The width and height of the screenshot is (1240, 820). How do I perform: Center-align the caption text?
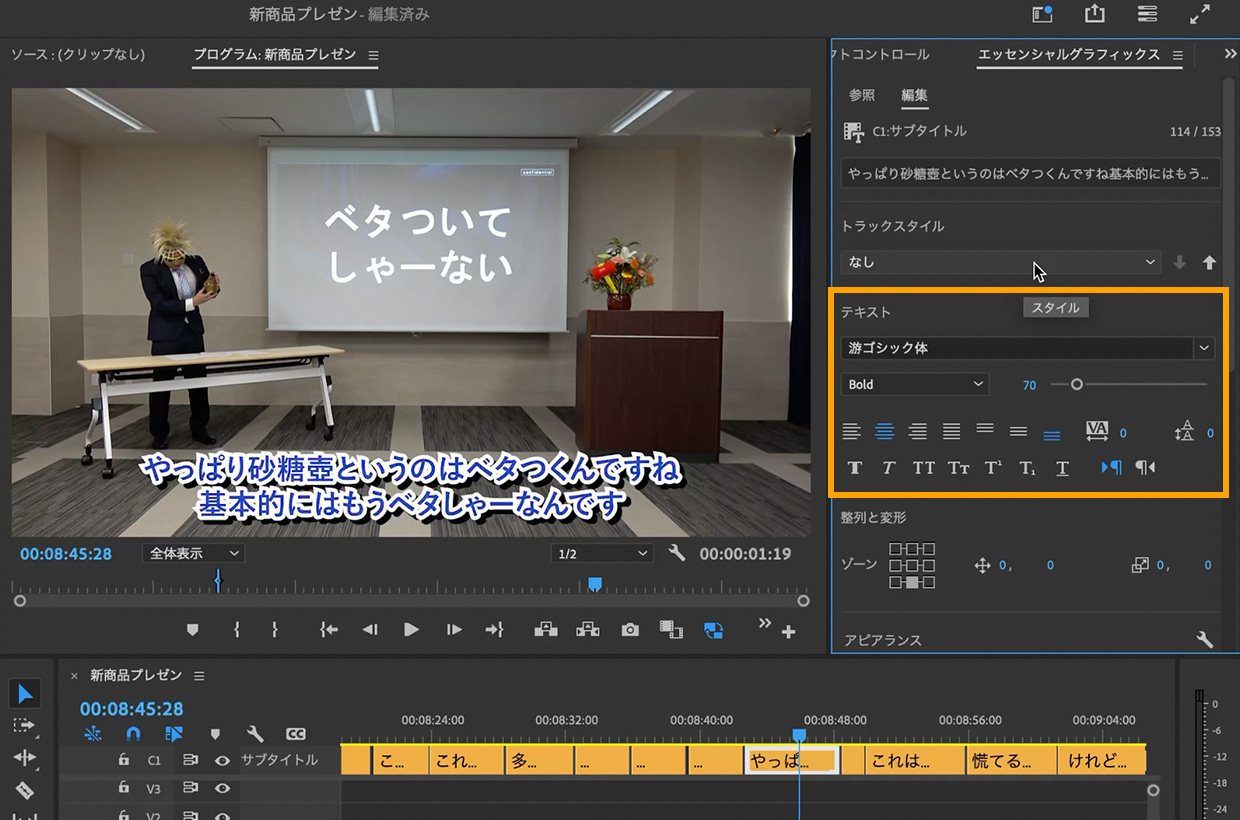tap(885, 432)
